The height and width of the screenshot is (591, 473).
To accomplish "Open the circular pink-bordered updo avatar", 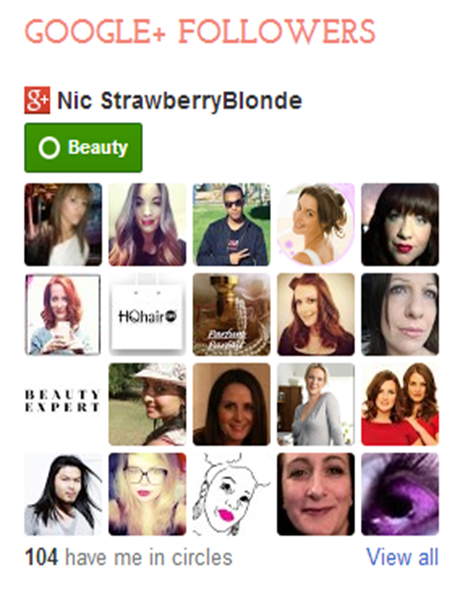I will coord(316,225).
